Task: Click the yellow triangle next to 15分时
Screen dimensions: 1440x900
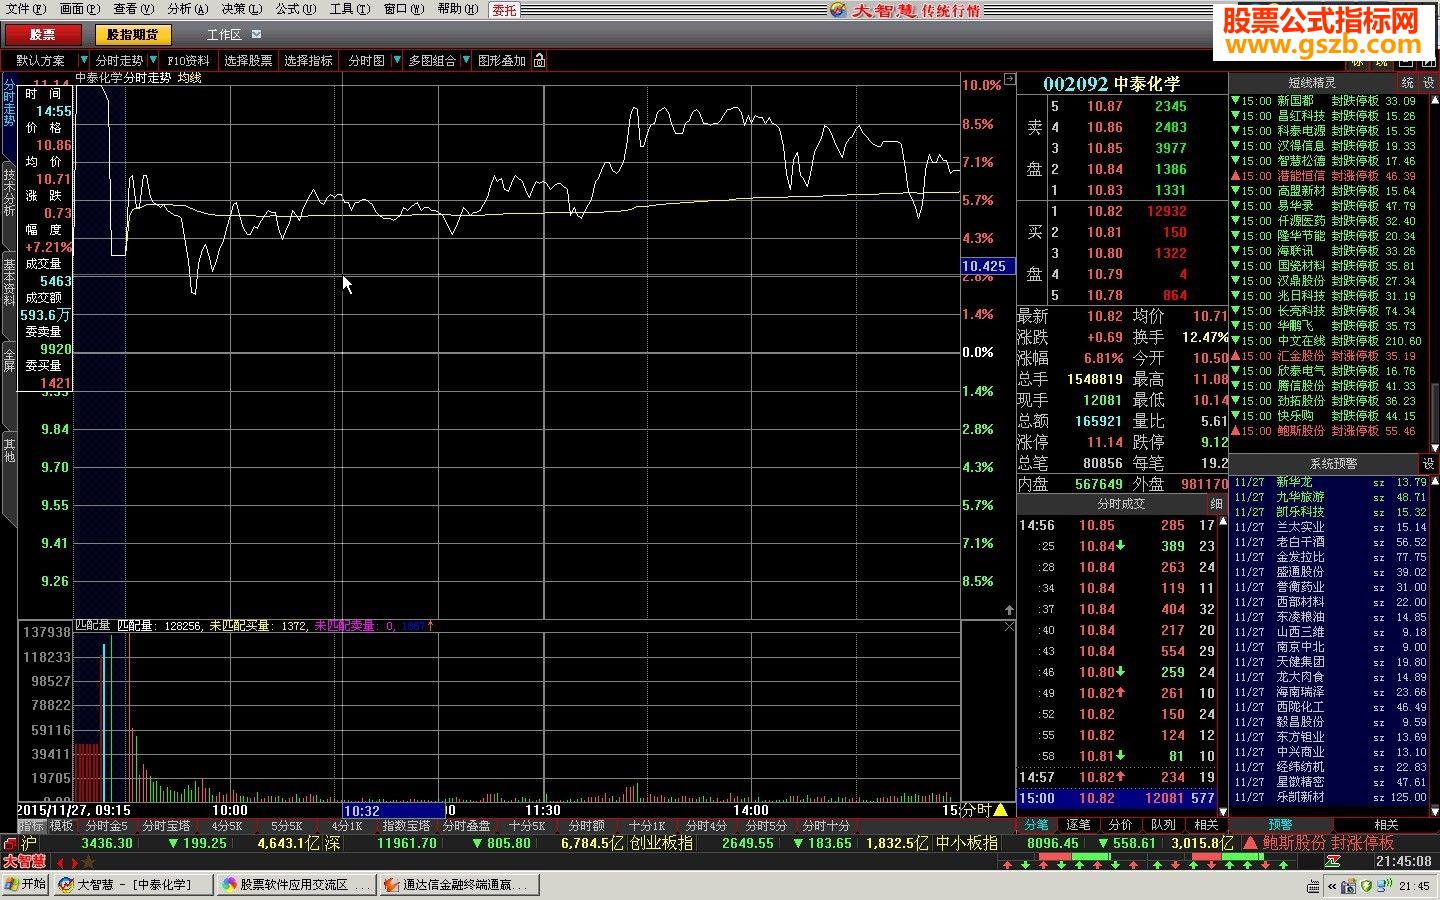Action: point(1000,810)
